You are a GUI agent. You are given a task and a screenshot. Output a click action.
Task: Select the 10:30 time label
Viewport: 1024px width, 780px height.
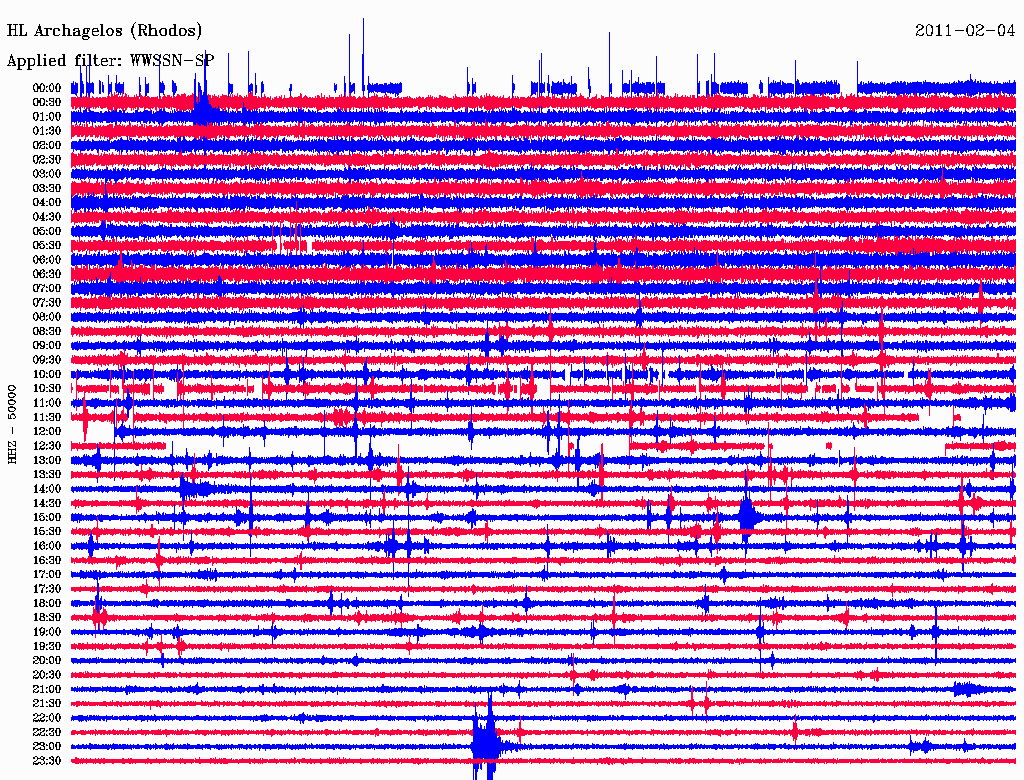(x=47, y=389)
